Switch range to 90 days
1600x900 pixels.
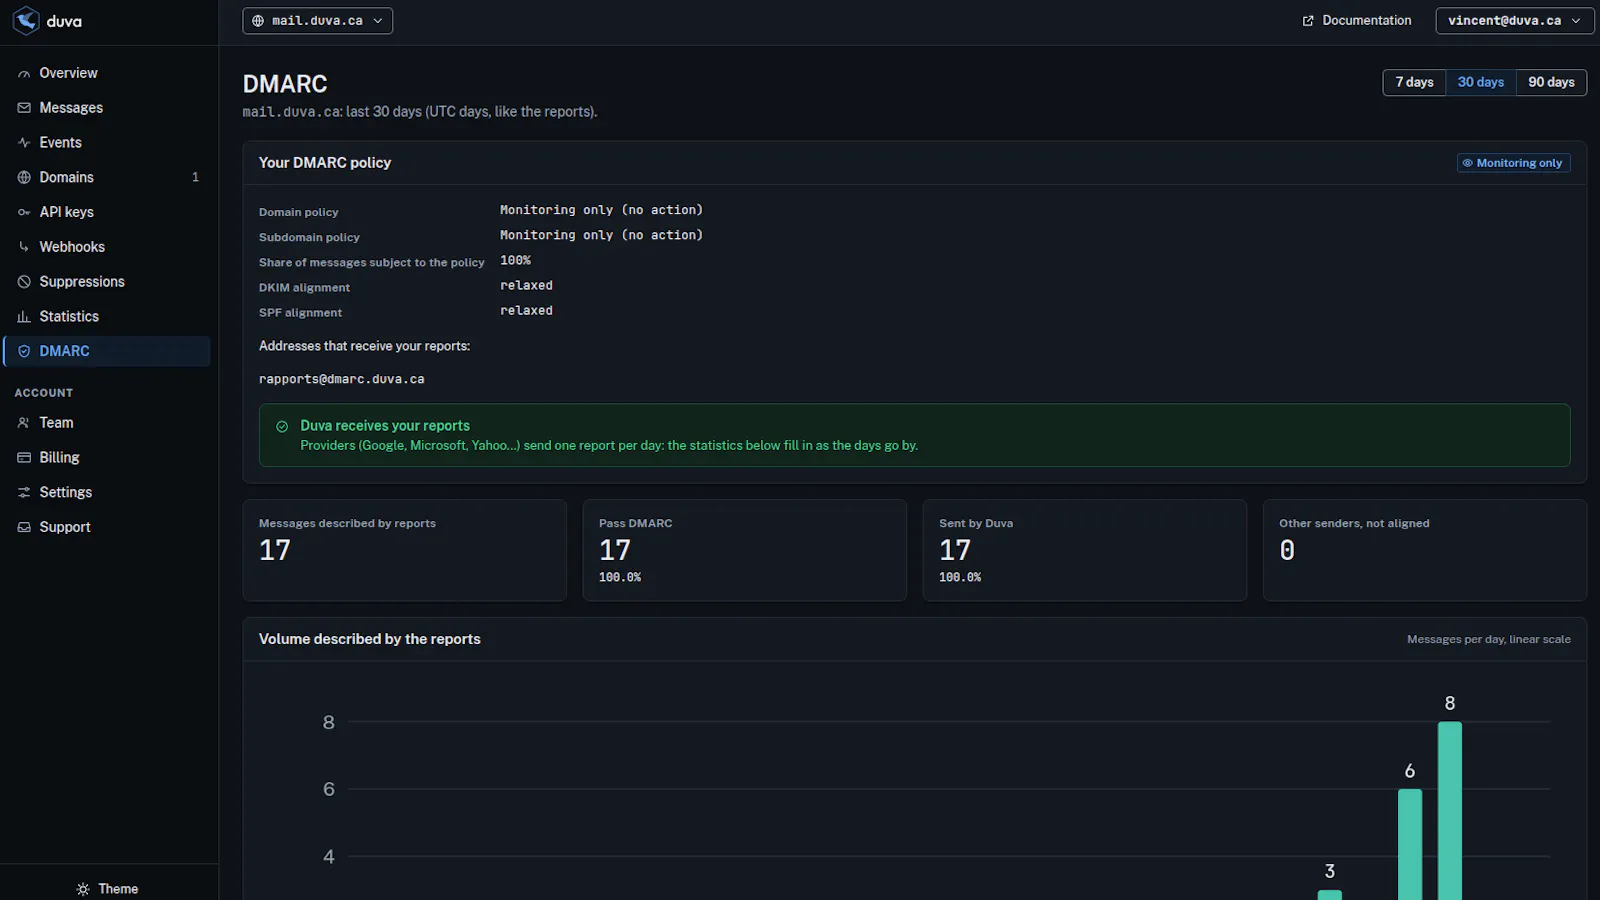point(1551,82)
